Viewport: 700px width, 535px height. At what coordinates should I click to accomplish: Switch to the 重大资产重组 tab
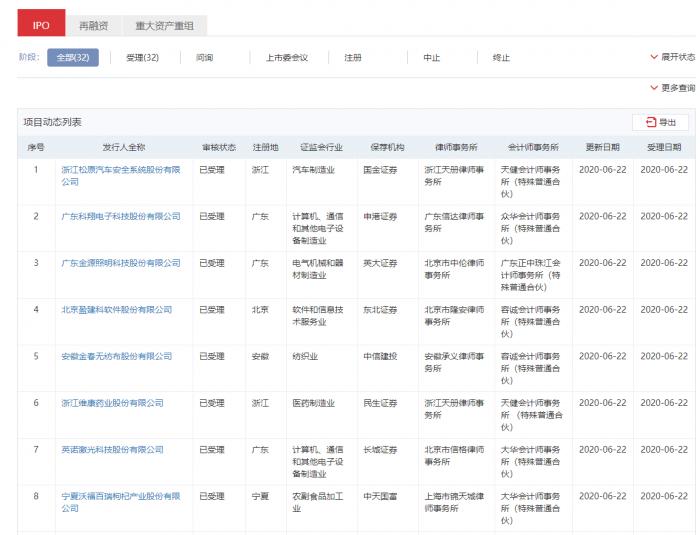(165, 23)
